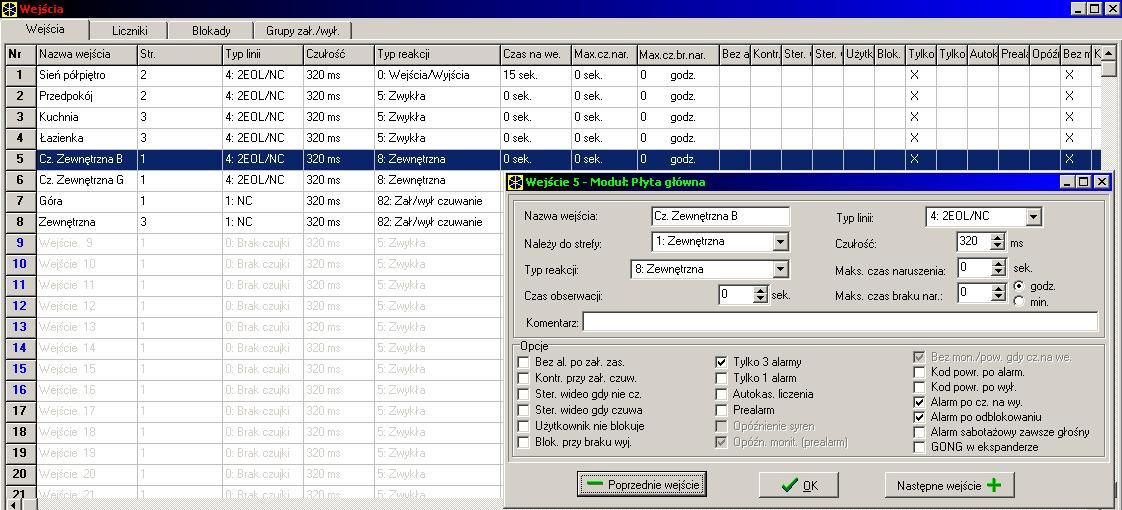
Task: Confirm with the OK button
Action: [799, 485]
